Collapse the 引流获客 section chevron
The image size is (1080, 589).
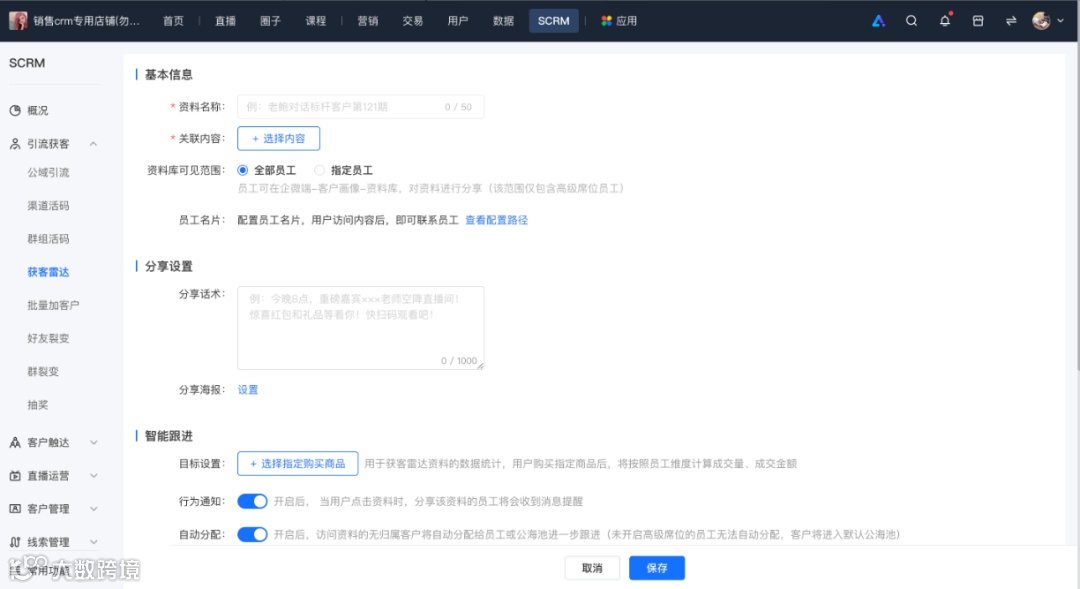[93, 144]
